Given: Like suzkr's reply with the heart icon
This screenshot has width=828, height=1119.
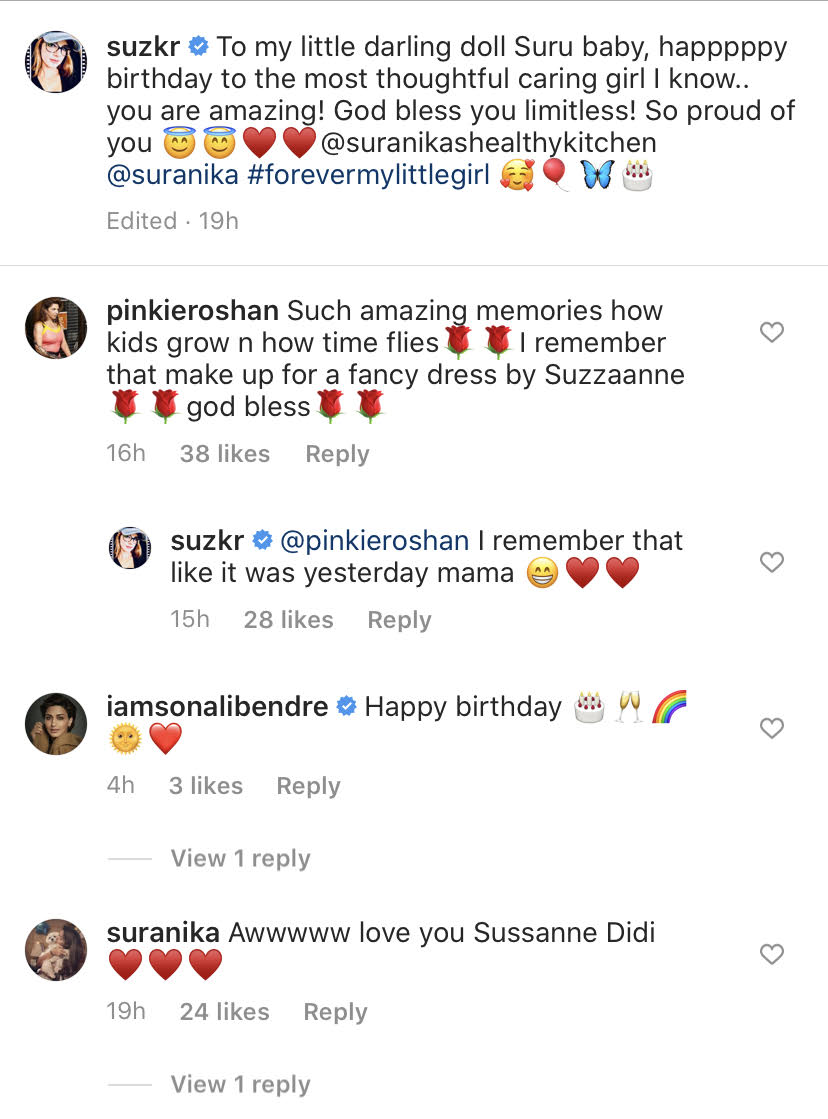Looking at the screenshot, I should [771, 562].
